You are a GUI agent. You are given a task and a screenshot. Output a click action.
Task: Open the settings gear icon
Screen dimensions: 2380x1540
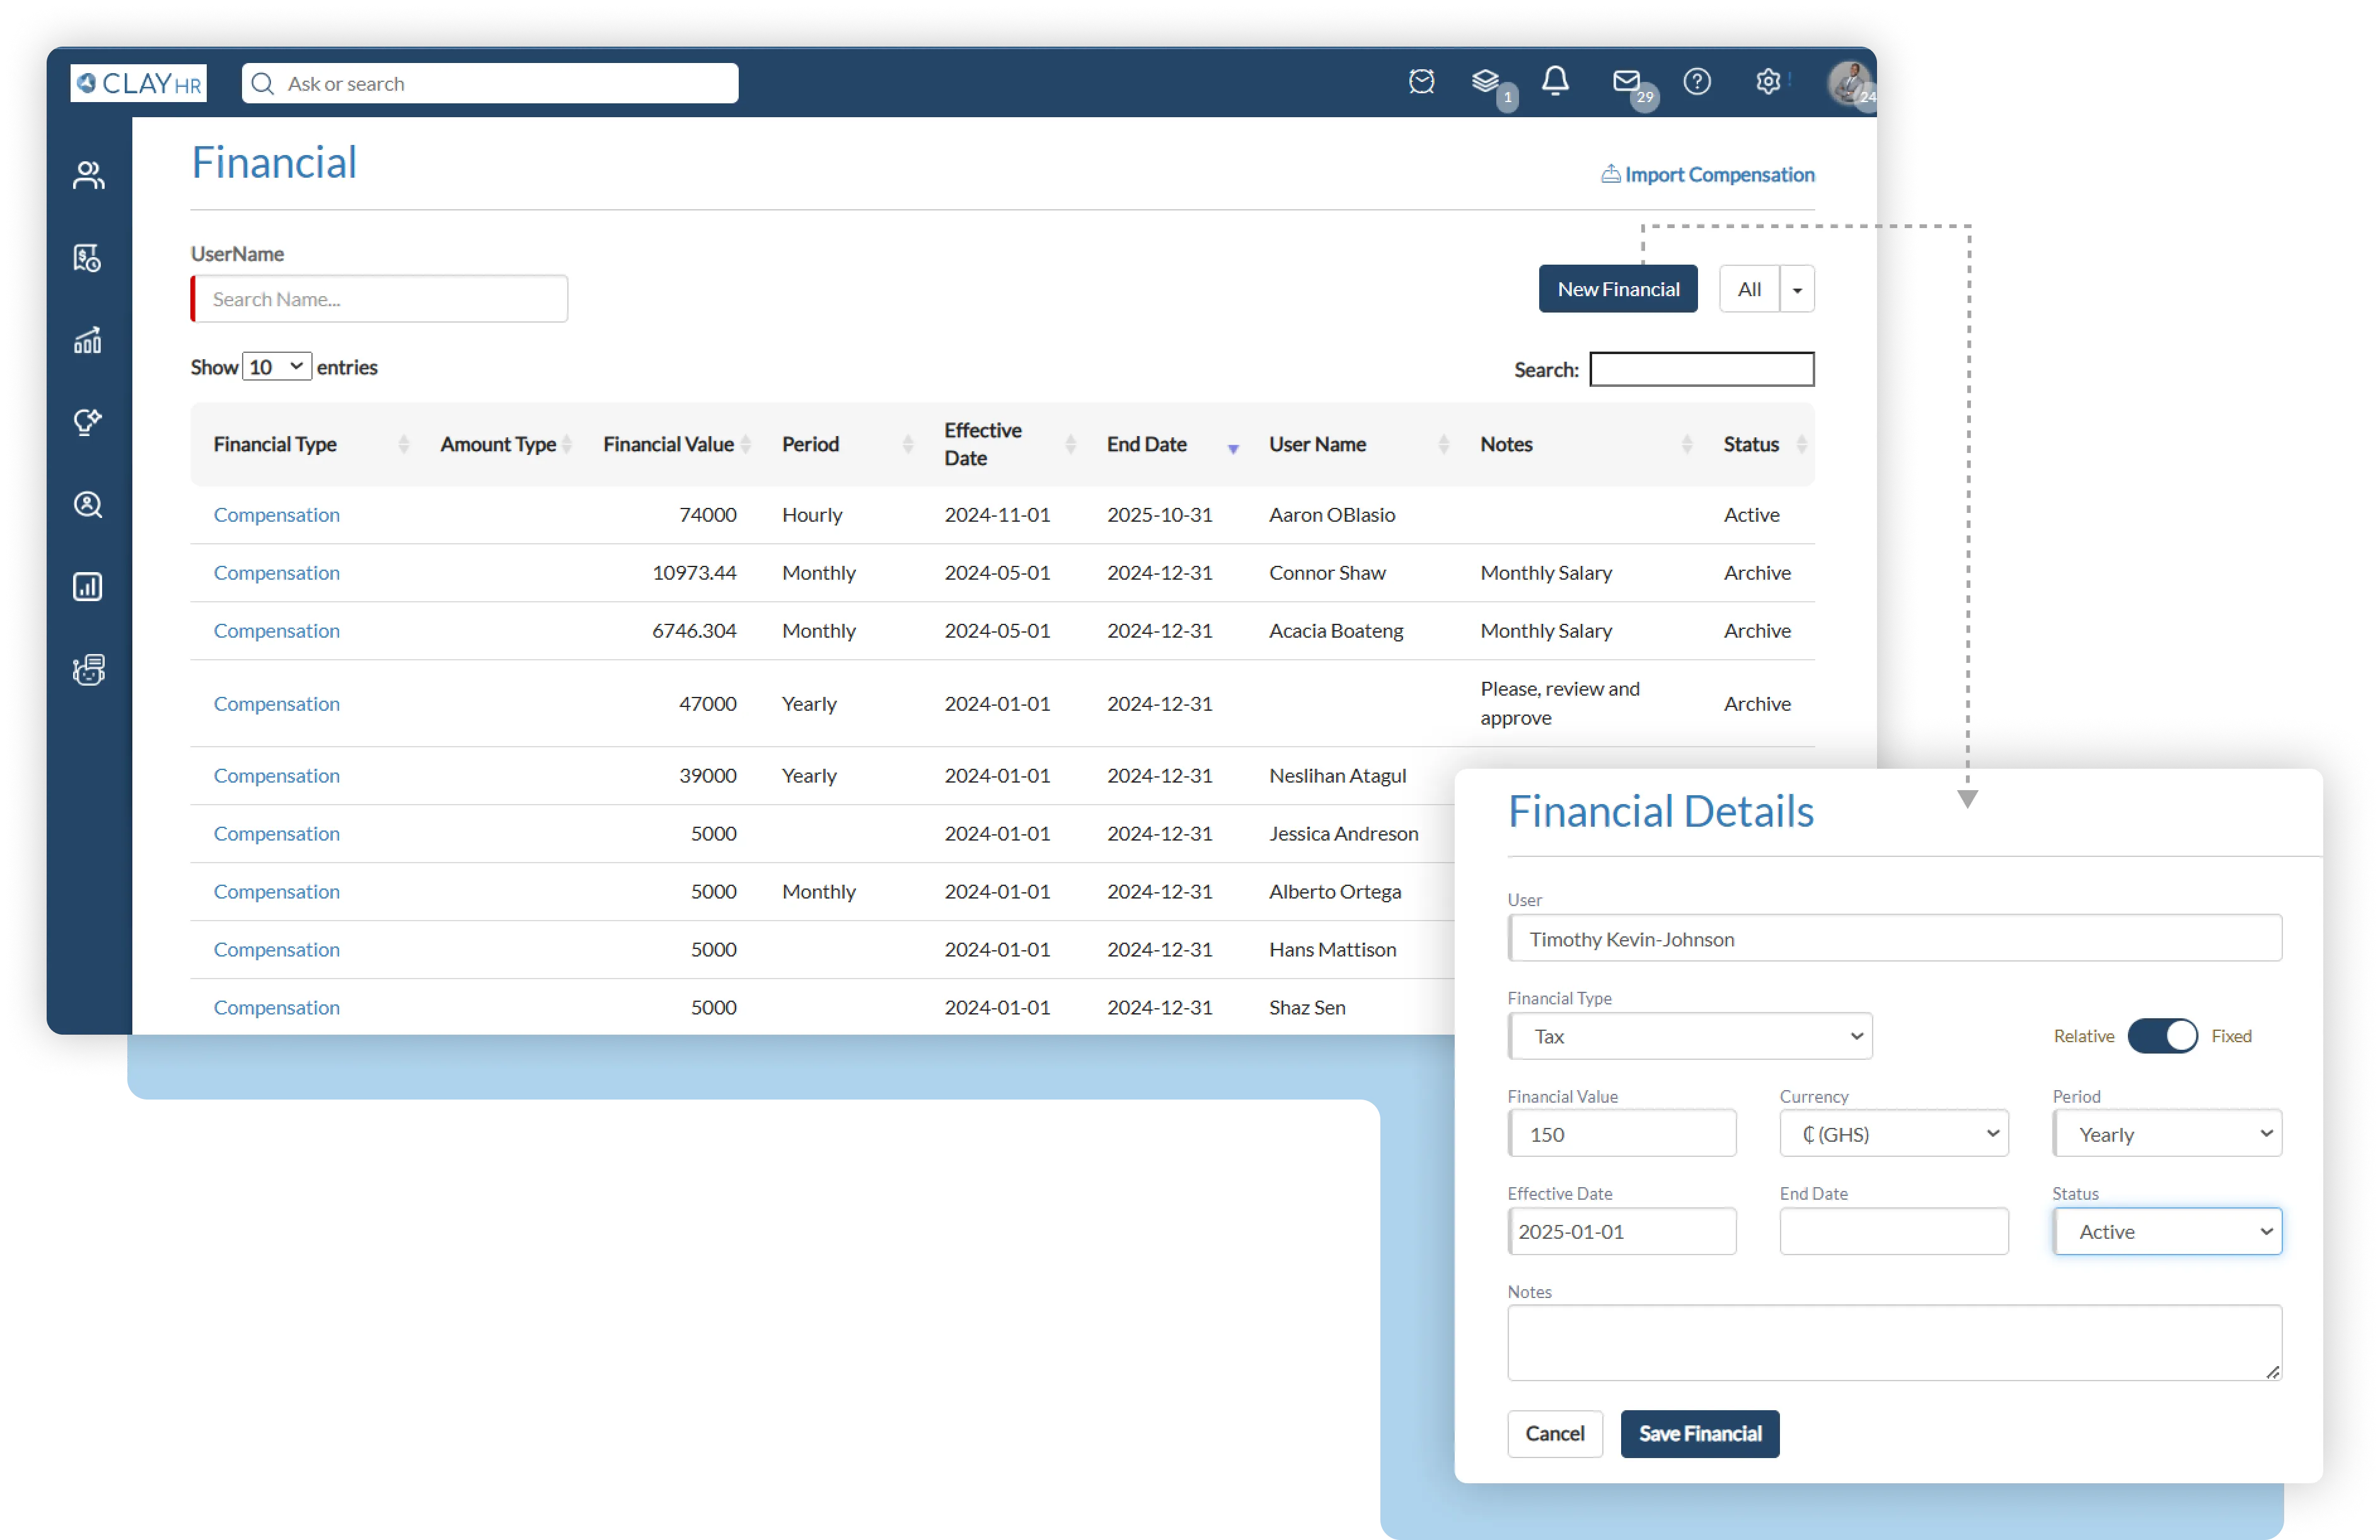click(x=1768, y=81)
